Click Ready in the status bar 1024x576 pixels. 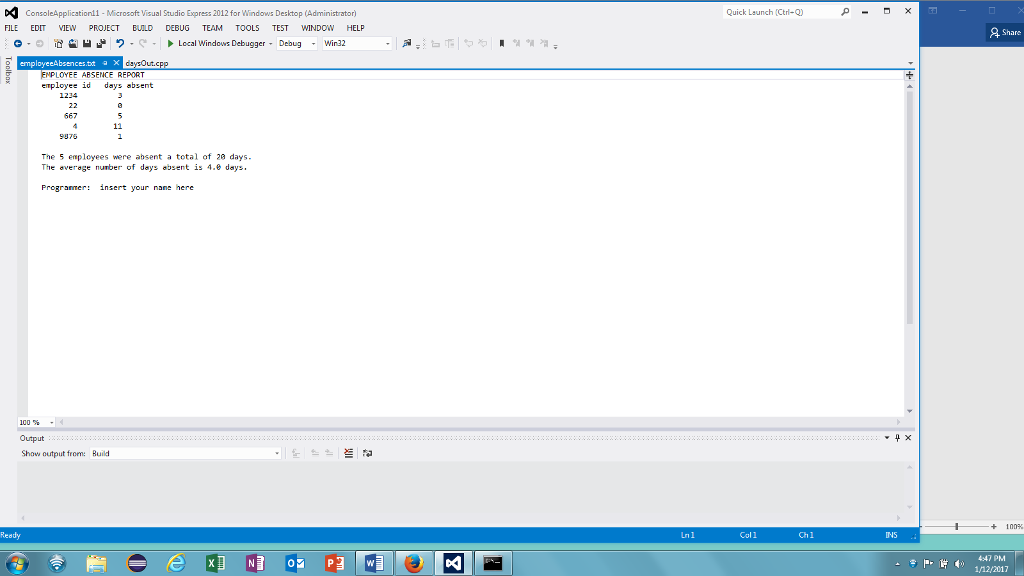pyautogui.click(x=10, y=535)
